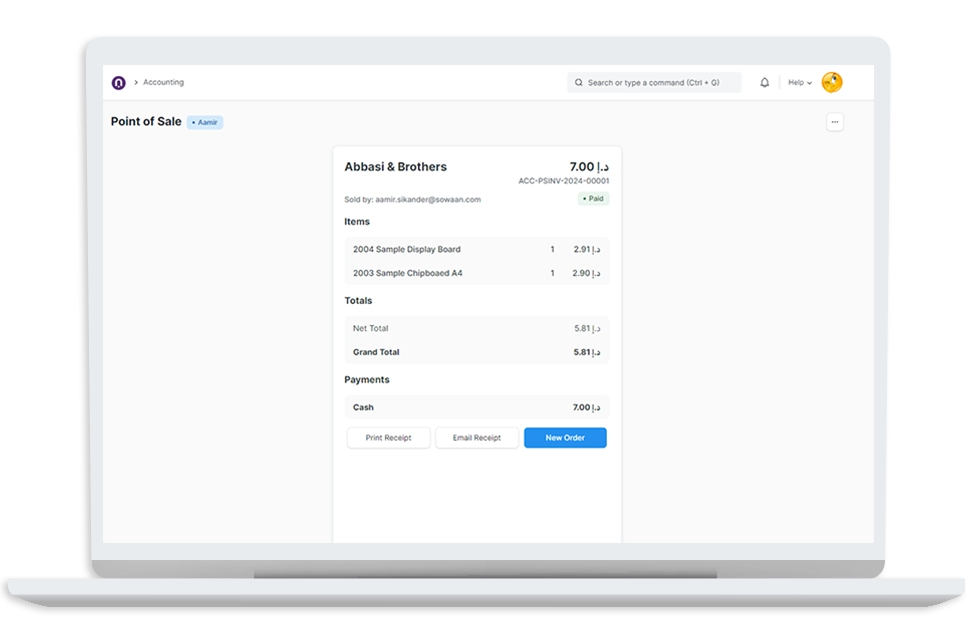This screenshot has height=619, width=966.
Task: Click the app logo in the navbar
Action: click(118, 83)
